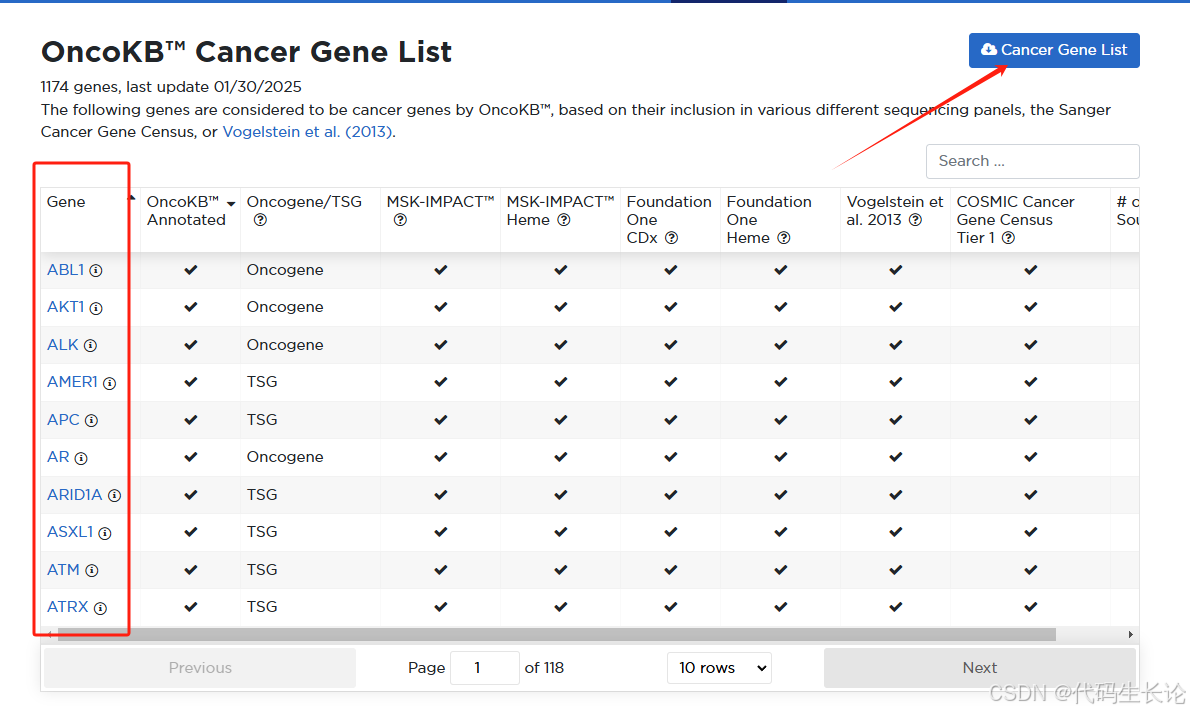This screenshot has height=713, width=1190.
Task: Click the info icon next to APC
Action: (x=91, y=421)
